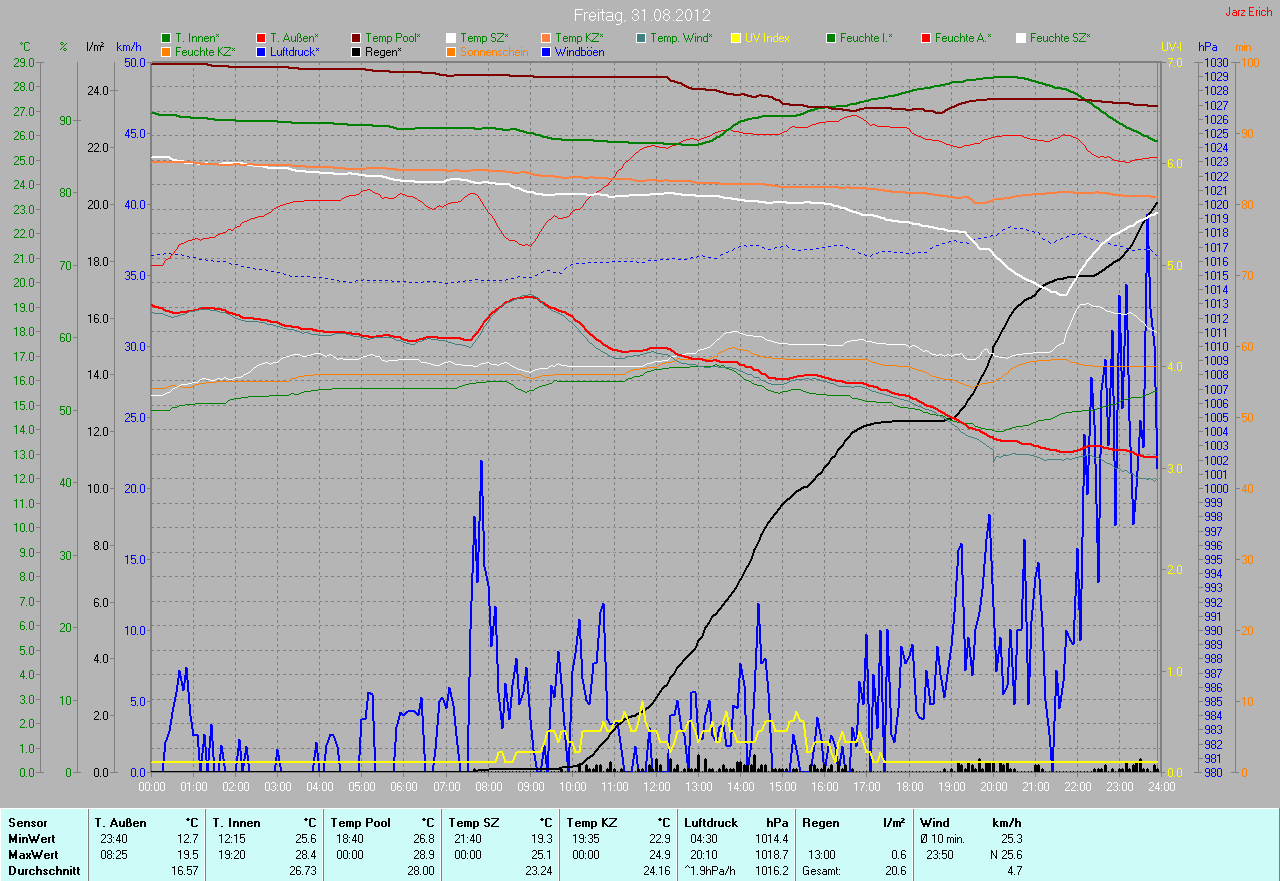The height and width of the screenshot is (881, 1280).
Task: Click the 'min' sunshine axis unit label
Action: click(1243, 47)
